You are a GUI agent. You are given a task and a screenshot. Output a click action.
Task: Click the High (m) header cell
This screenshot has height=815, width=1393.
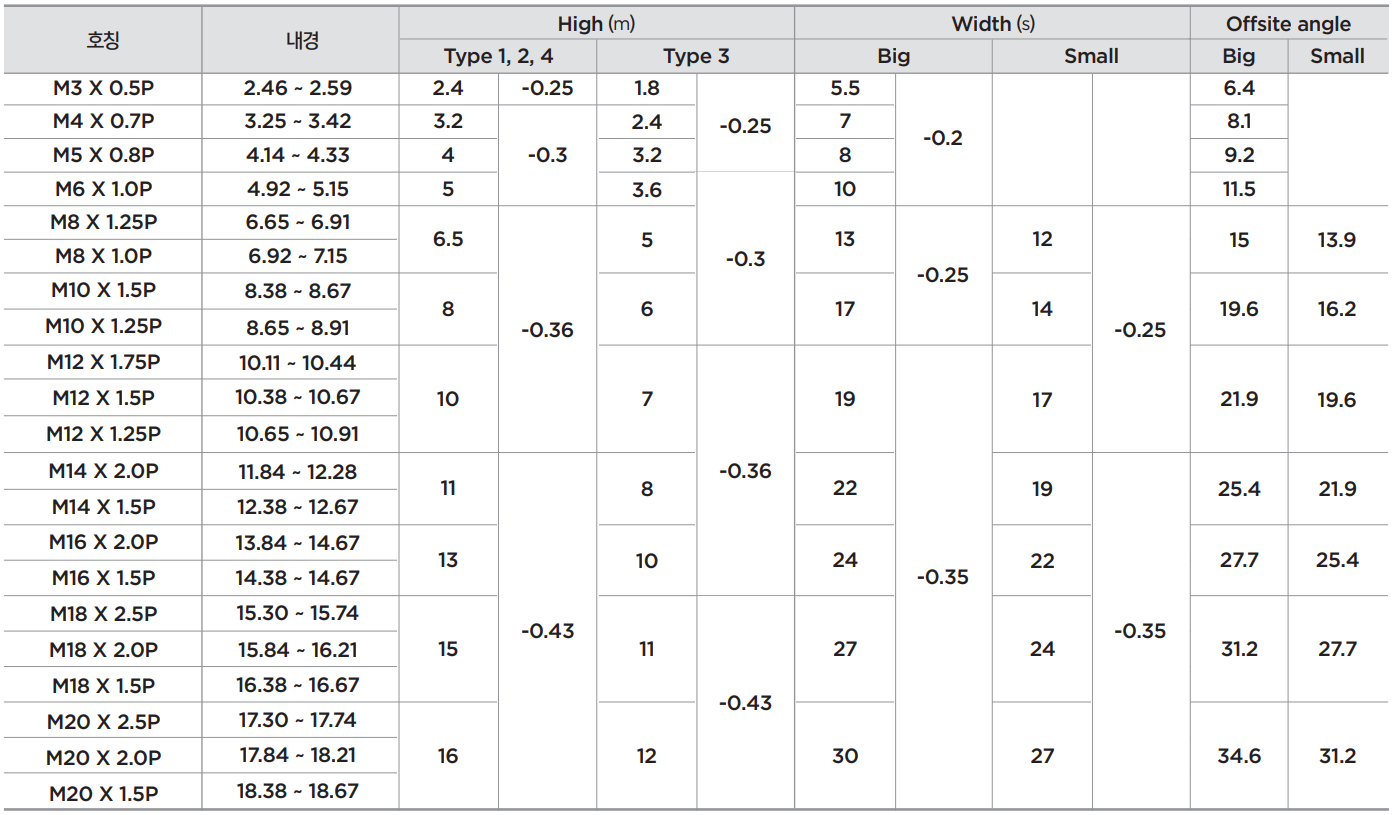(596, 24)
